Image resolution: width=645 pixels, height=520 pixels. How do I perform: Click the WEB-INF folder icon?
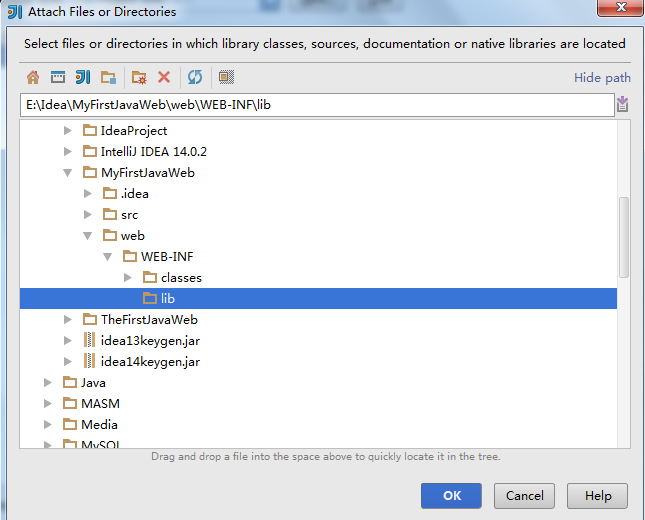coord(130,256)
